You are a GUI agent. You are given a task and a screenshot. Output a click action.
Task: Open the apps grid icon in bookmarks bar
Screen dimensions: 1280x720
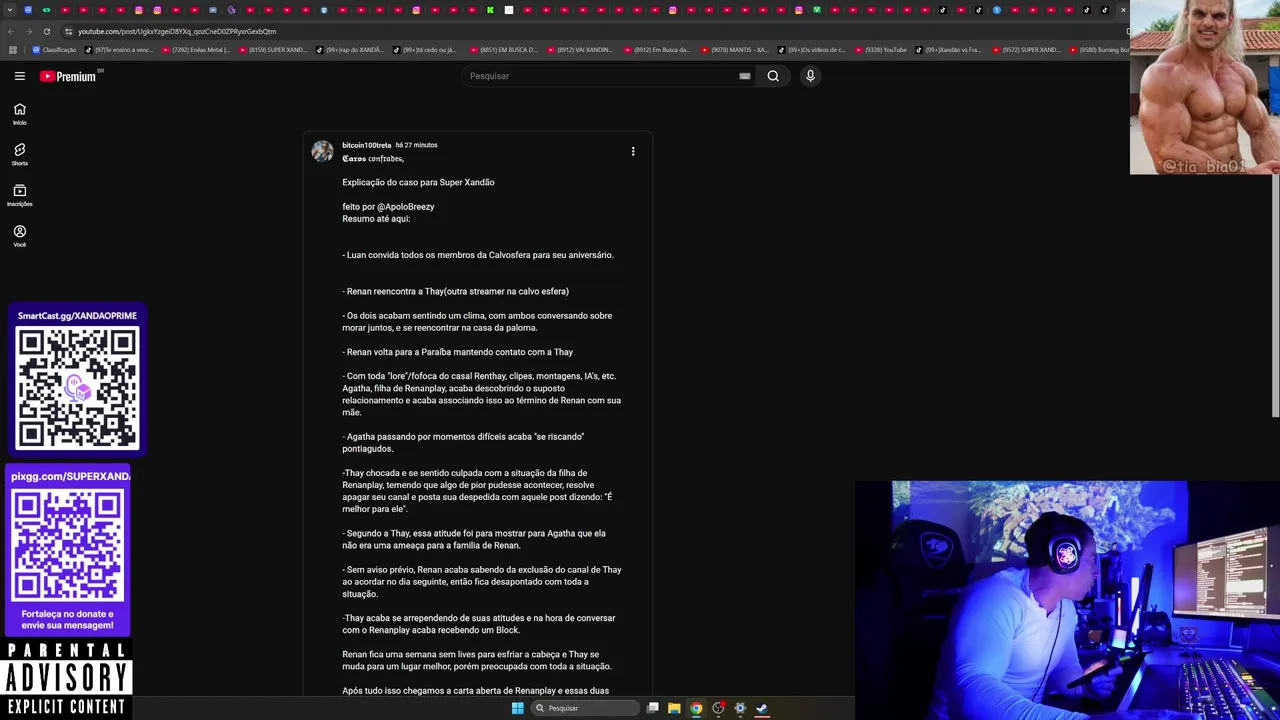13,50
